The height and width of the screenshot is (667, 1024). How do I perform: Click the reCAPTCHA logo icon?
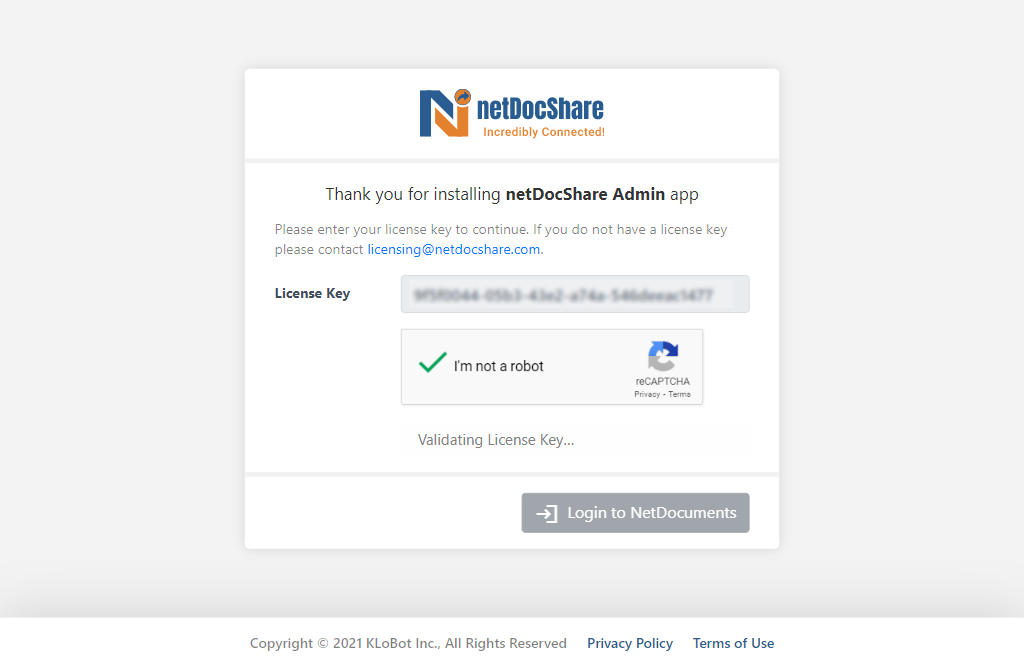(663, 356)
